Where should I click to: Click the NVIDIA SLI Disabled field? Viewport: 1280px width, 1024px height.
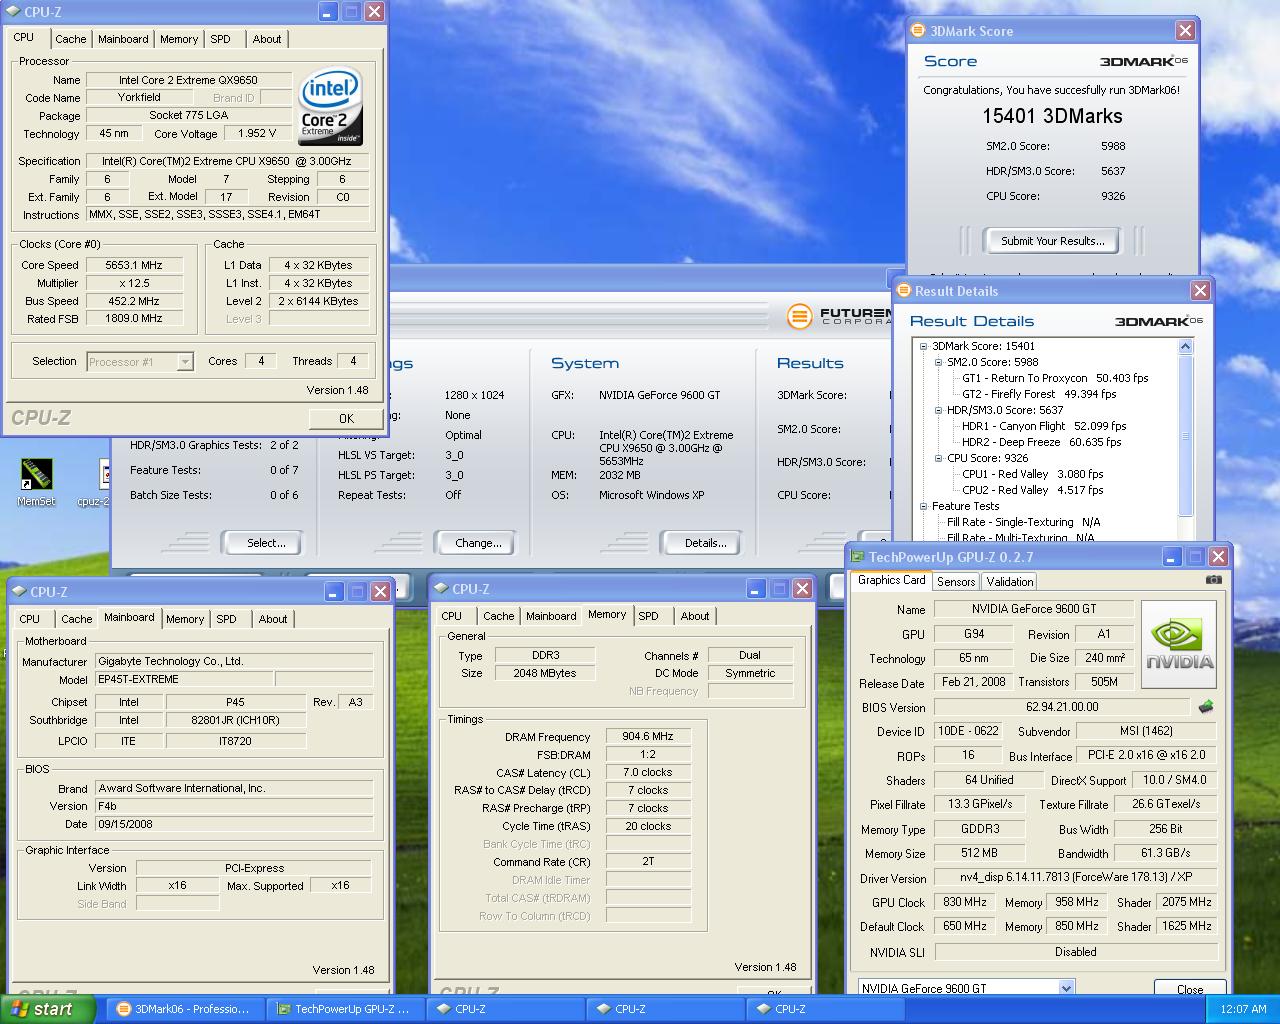[1075, 952]
